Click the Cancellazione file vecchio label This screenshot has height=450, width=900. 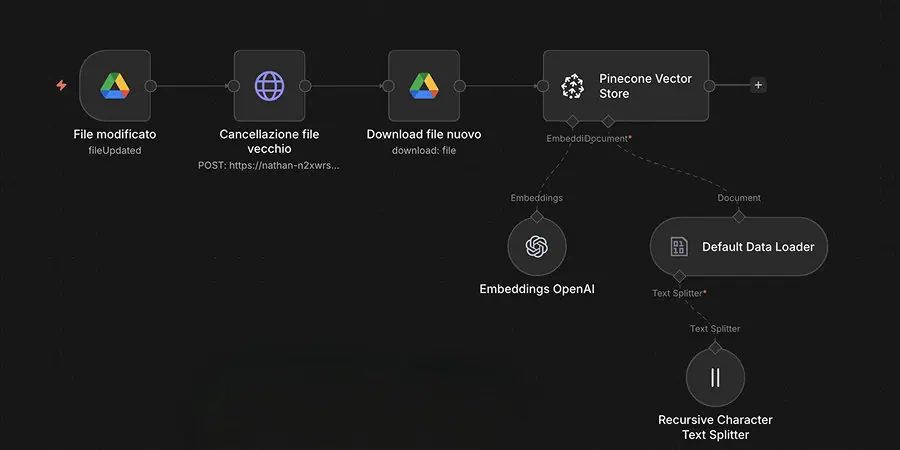click(x=269, y=141)
